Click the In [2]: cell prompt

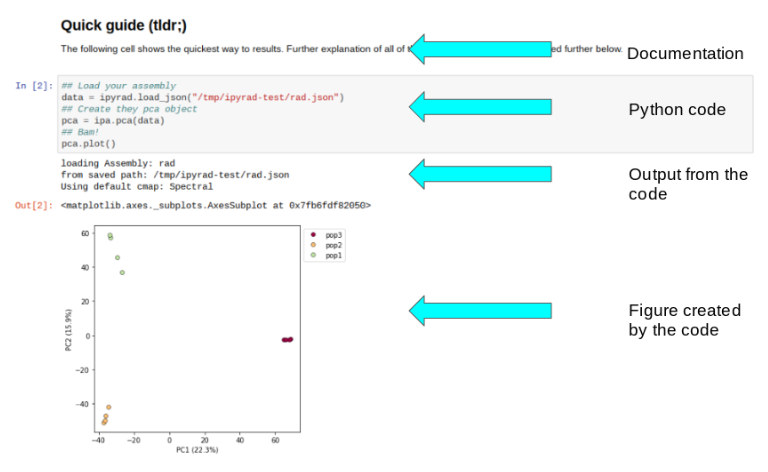click(x=34, y=86)
